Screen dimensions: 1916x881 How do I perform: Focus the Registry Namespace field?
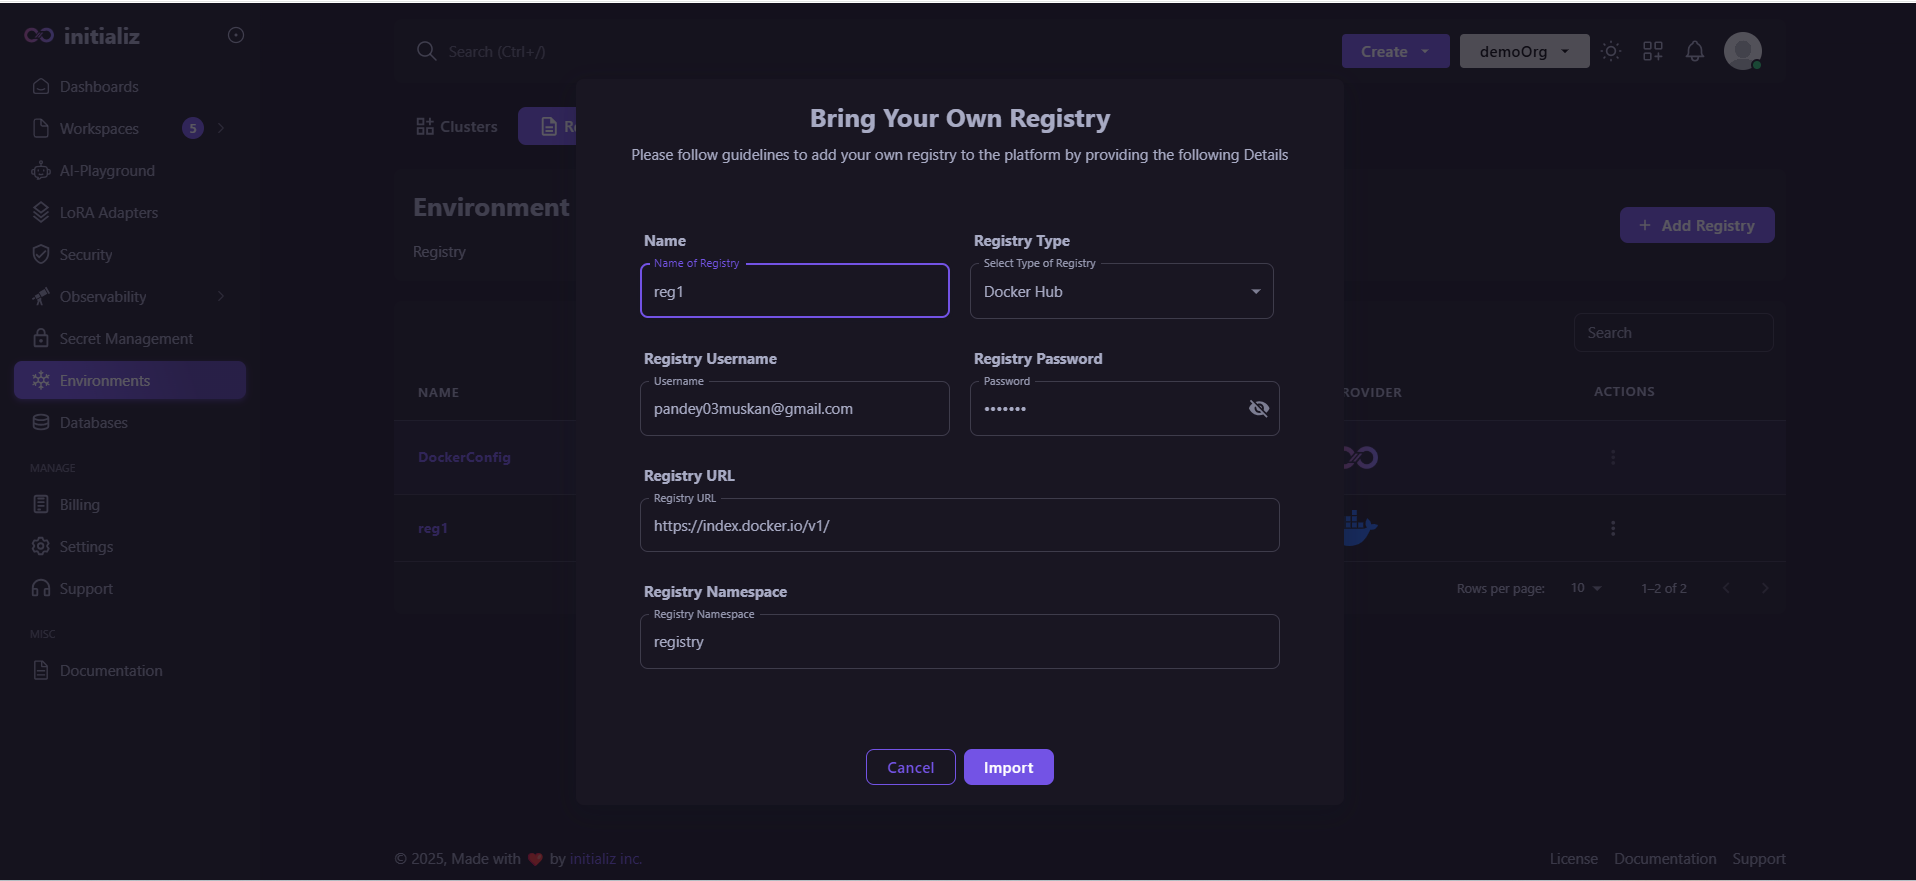960,641
